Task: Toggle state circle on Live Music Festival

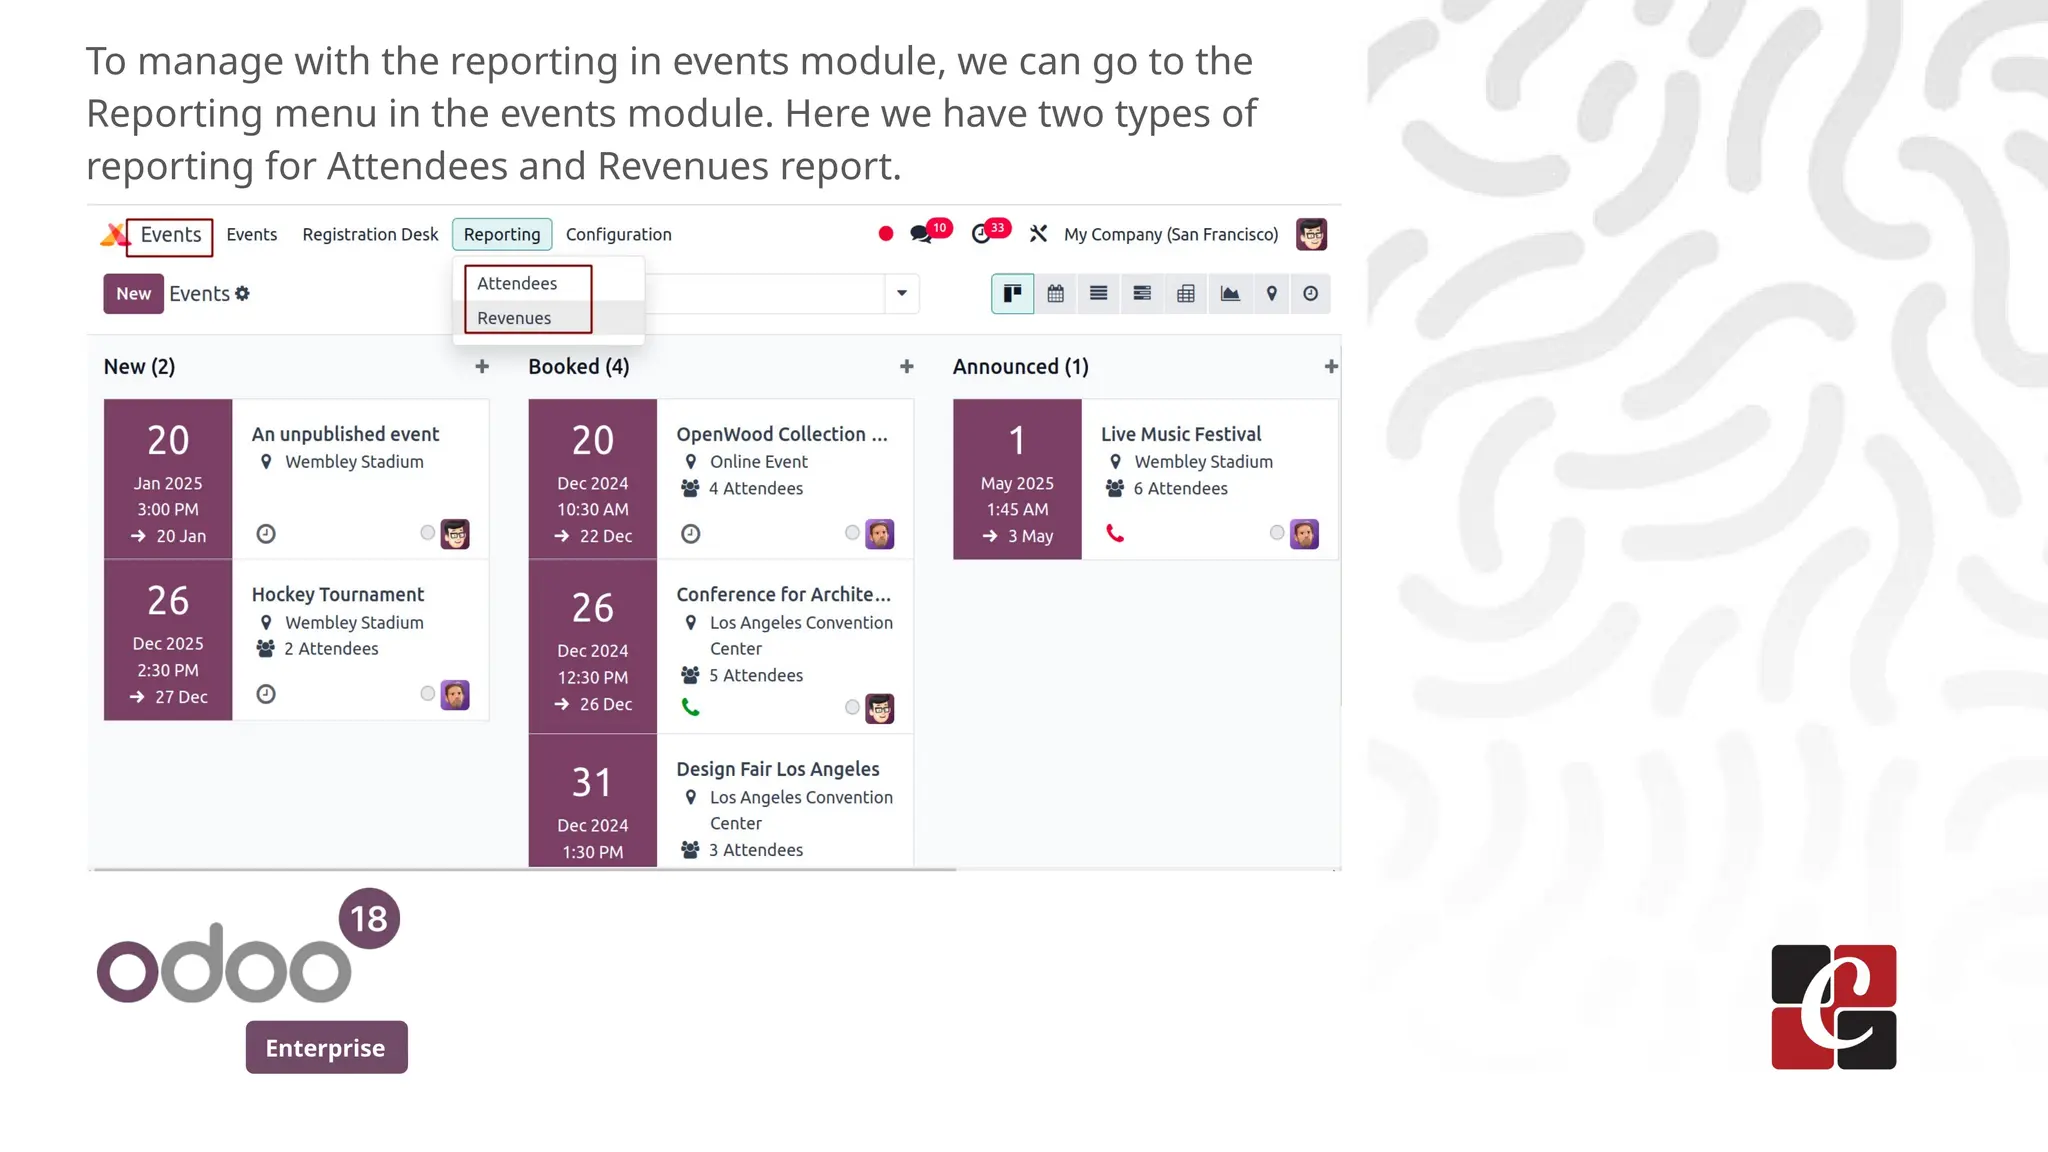Action: tap(1277, 533)
